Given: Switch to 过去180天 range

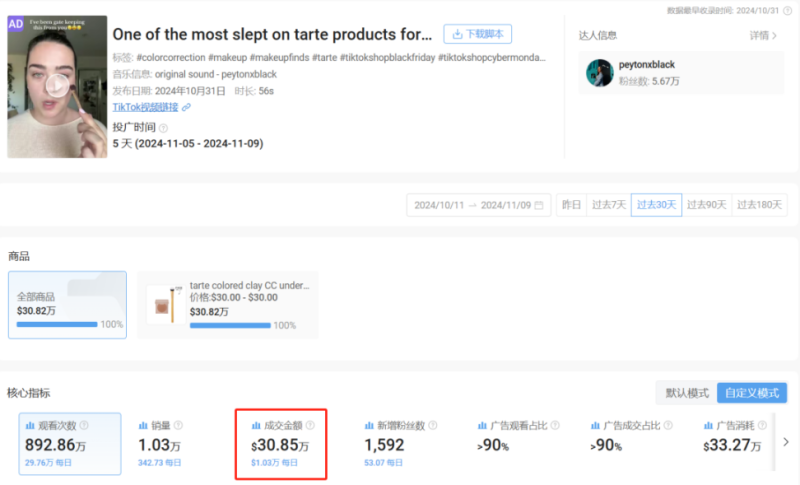Looking at the screenshot, I should (760, 205).
